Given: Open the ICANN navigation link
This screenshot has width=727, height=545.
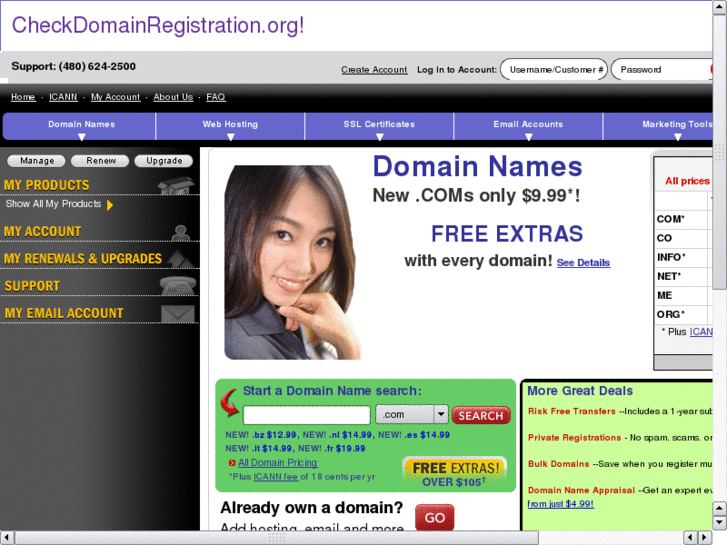Looking at the screenshot, I should click(x=63, y=97).
